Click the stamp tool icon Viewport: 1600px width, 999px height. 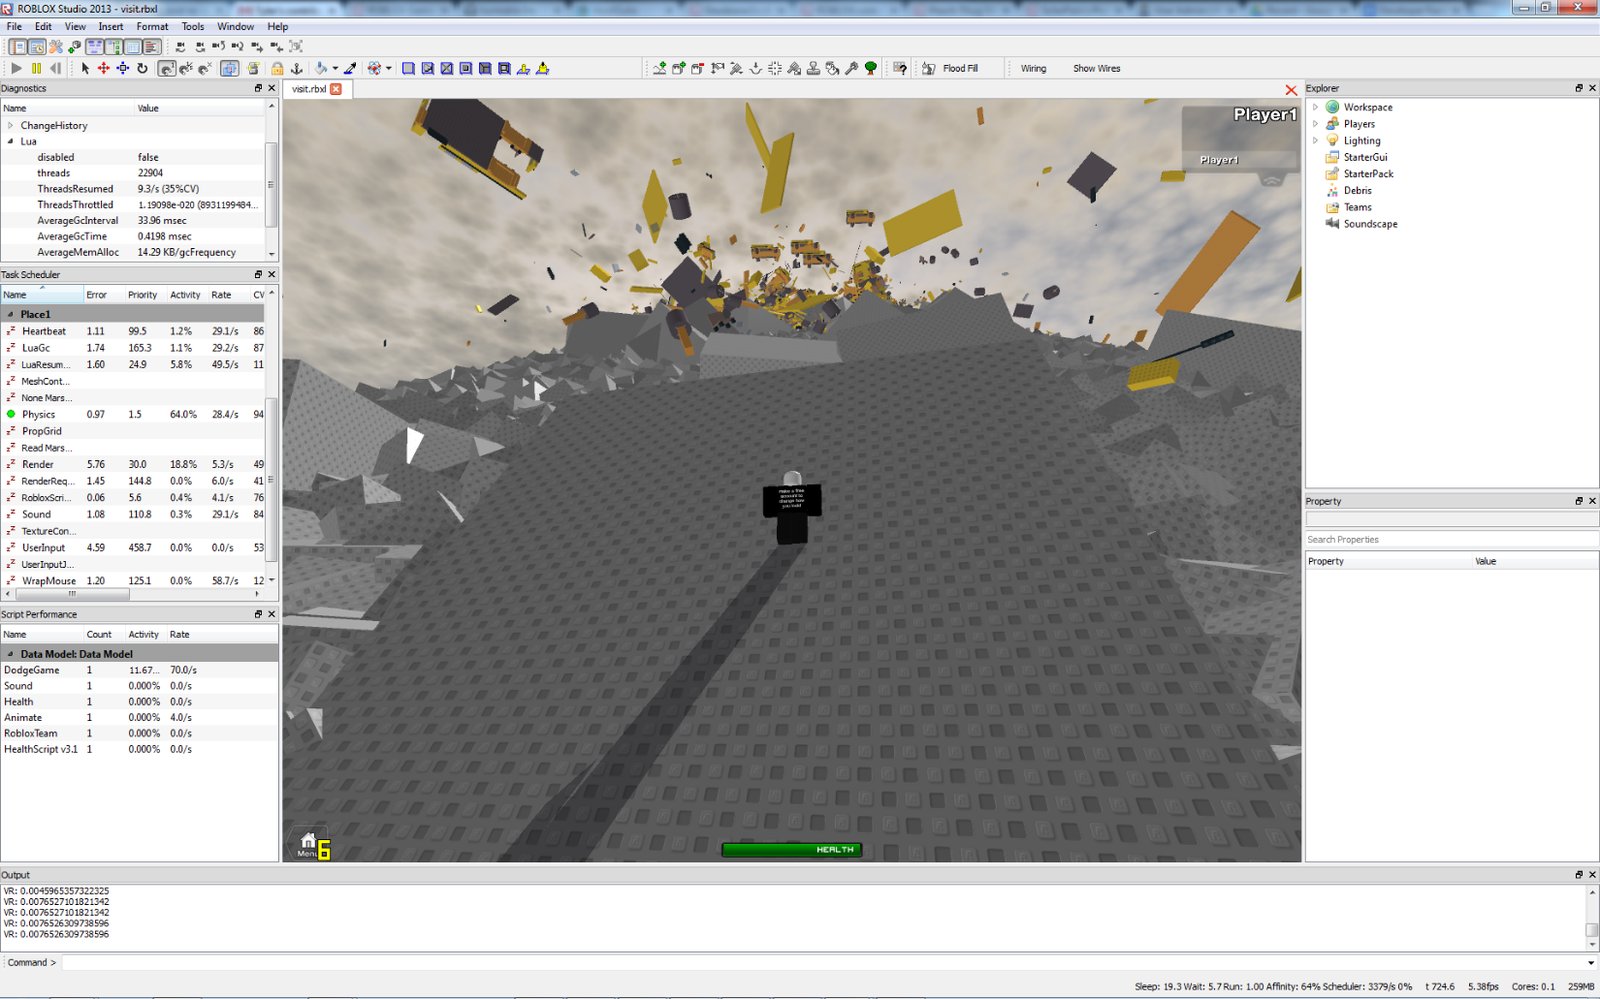[x=813, y=68]
